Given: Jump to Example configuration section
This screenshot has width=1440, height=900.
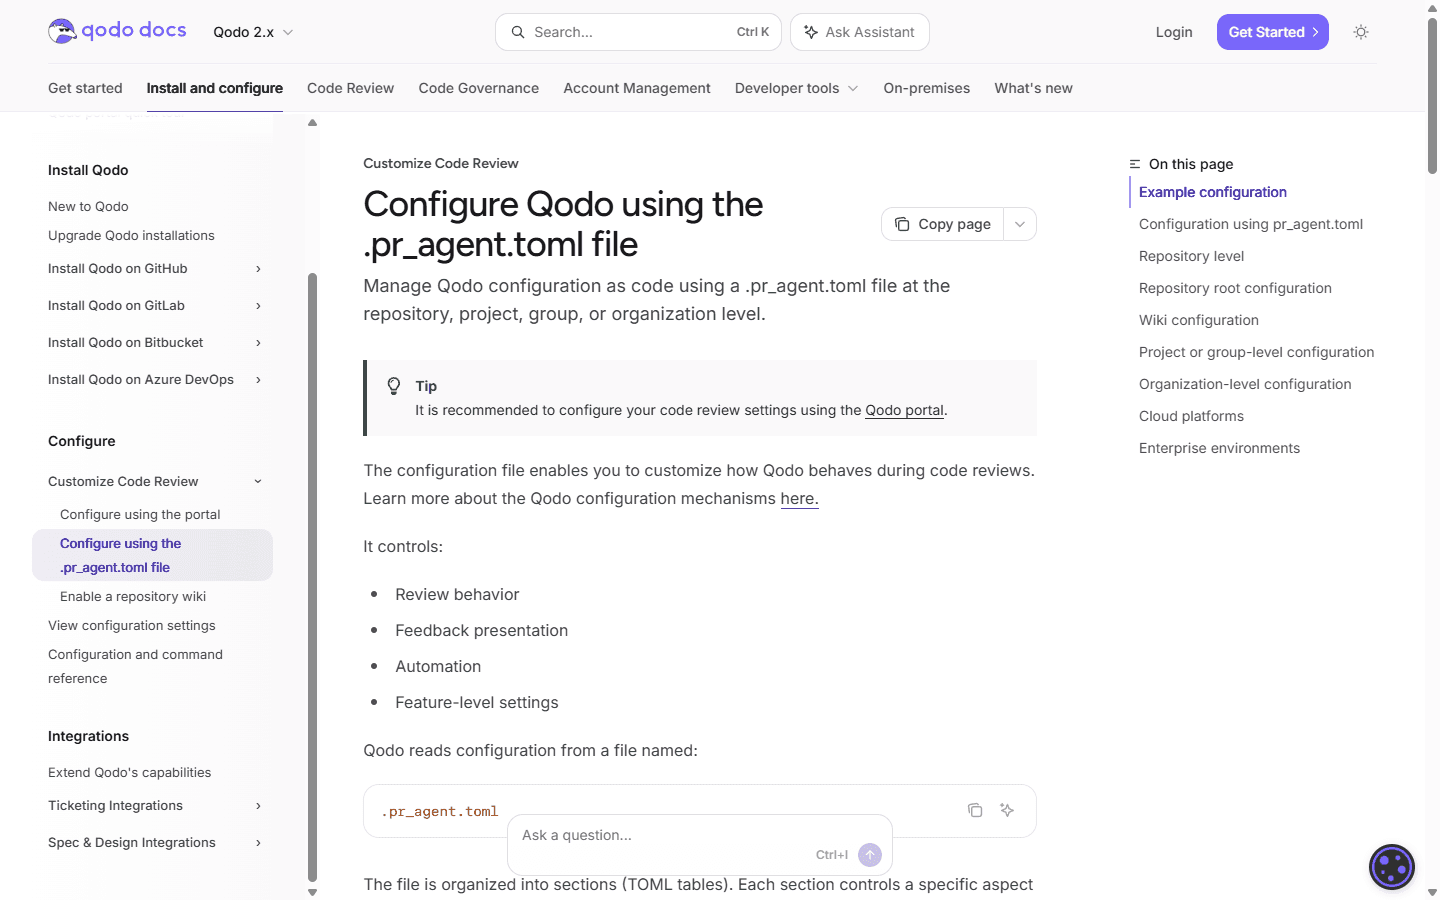Looking at the screenshot, I should click(x=1212, y=192).
